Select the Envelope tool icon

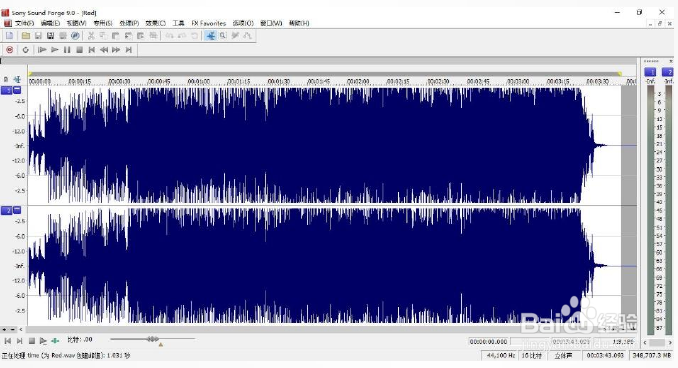click(247, 36)
